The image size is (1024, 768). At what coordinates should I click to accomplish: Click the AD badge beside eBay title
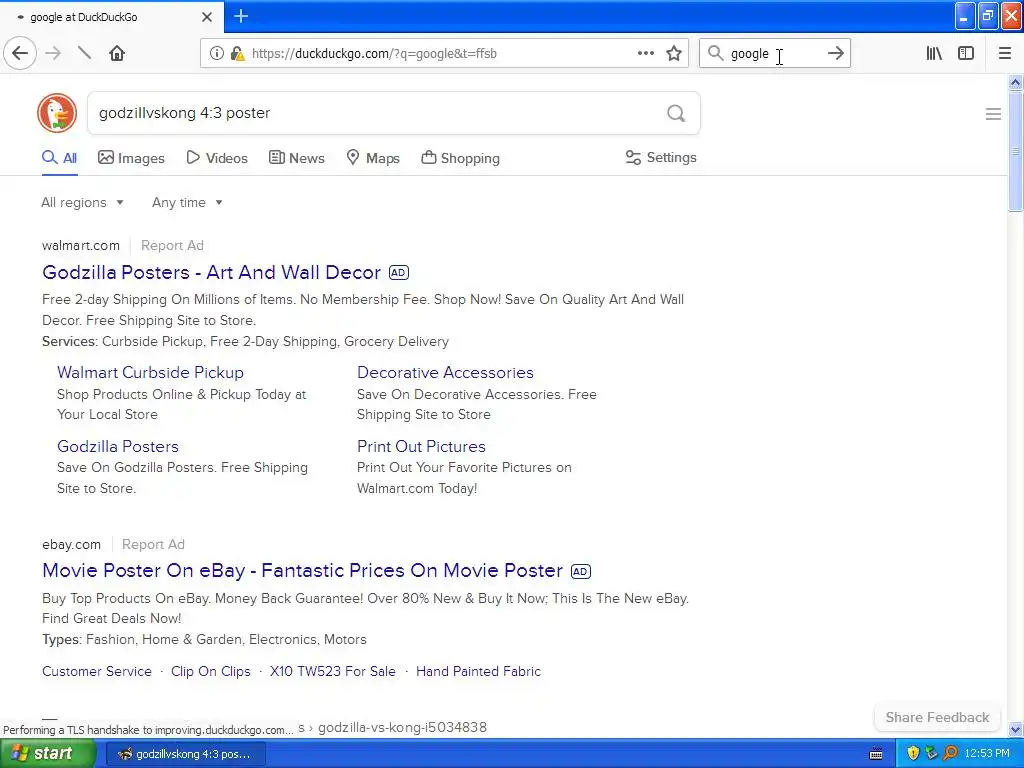coord(581,571)
